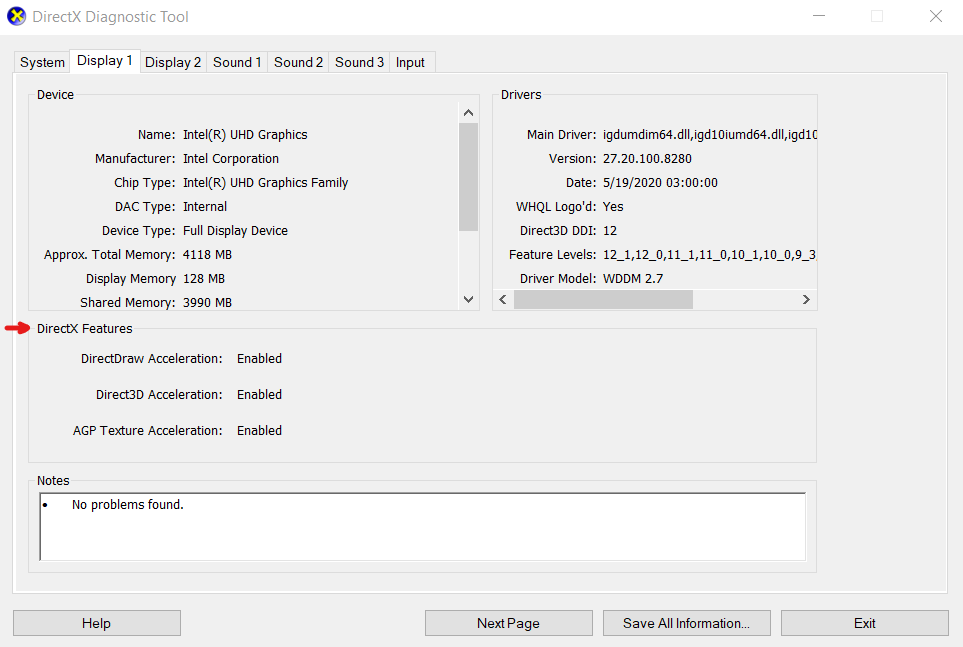Image resolution: width=963 pixels, height=647 pixels.
Task: Switch to the Sound 1 tab
Action: point(237,63)
